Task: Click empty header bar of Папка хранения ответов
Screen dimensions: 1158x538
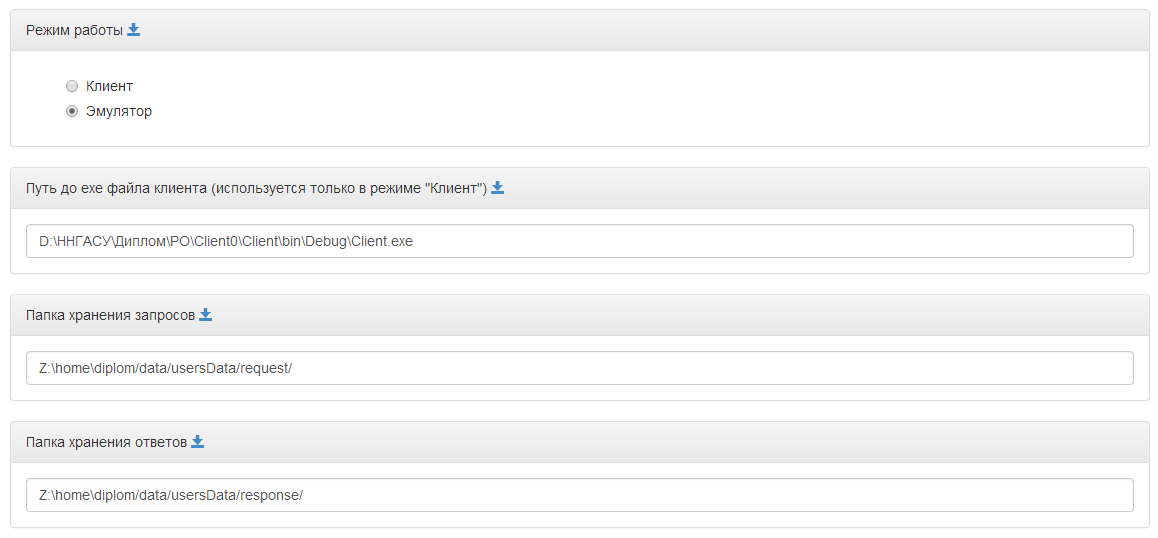Action: coord(676,443)
